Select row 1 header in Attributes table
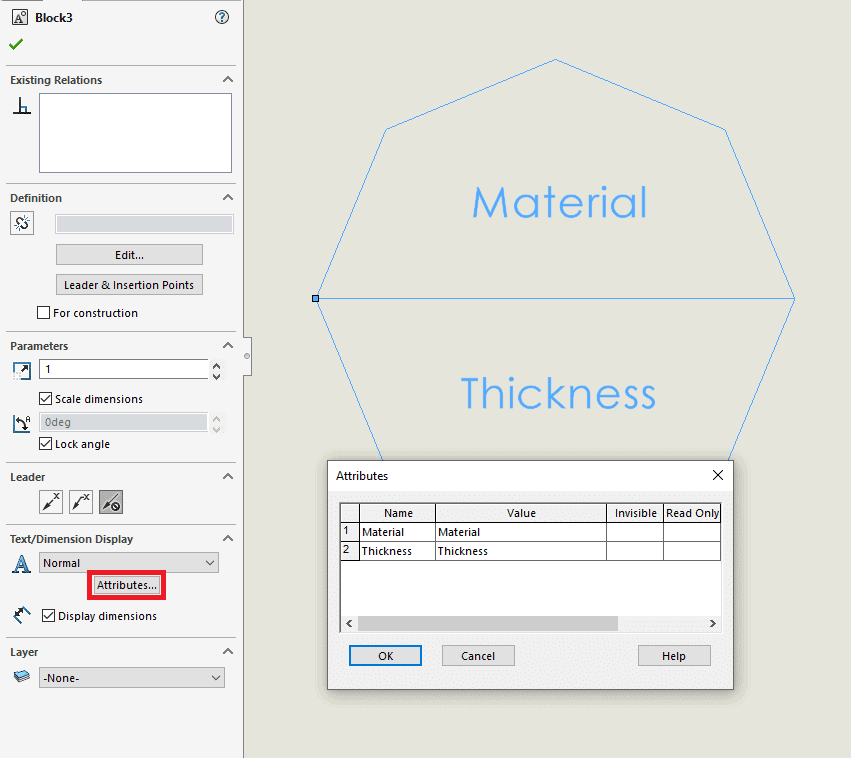 350,532
